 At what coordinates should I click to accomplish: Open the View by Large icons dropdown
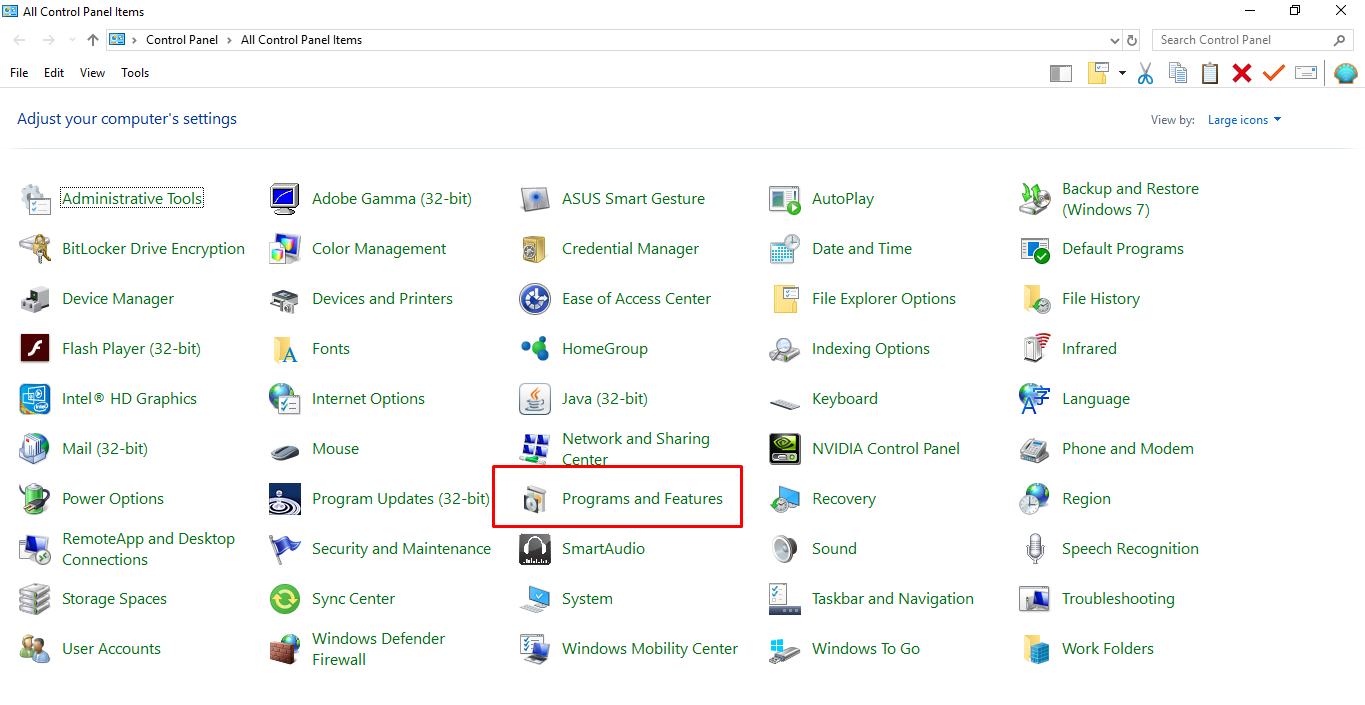(x=1244, y=120)
